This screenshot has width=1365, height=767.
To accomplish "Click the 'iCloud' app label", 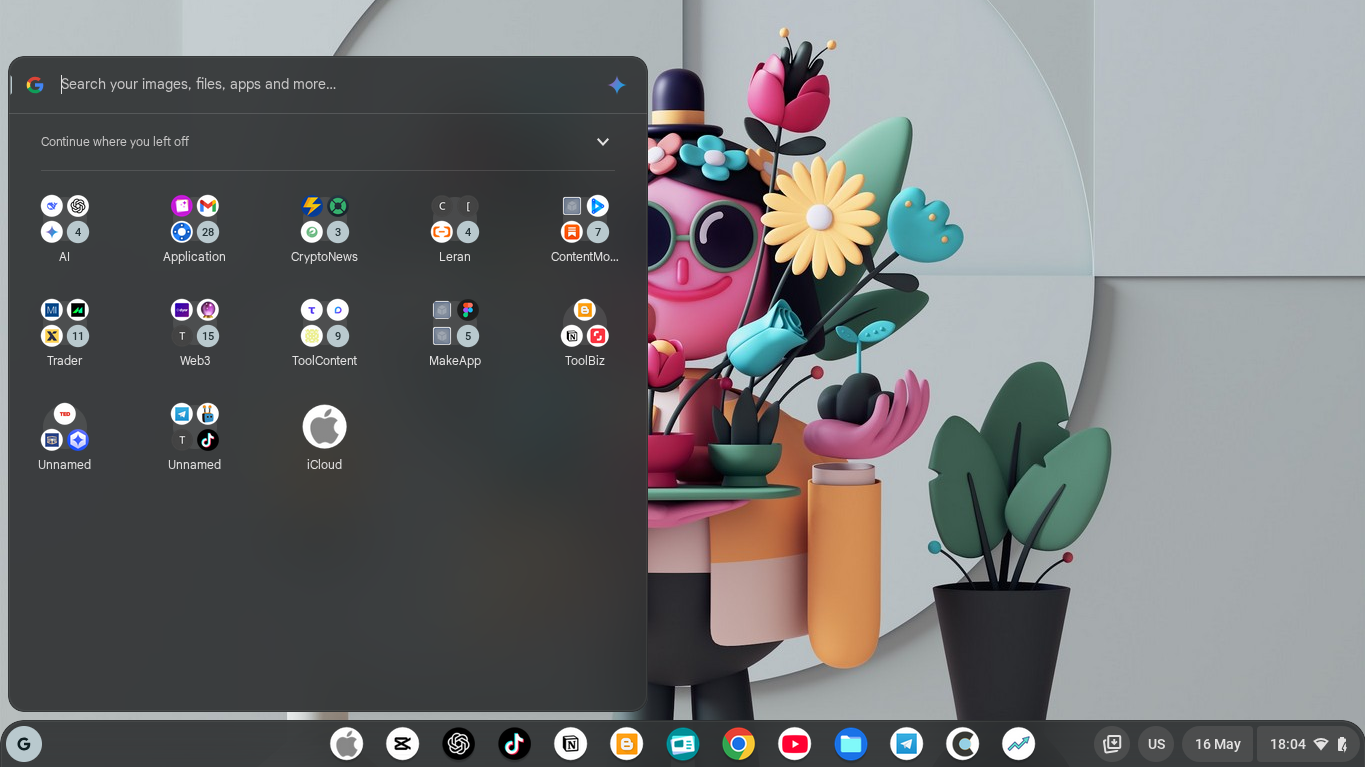I will tap(324, 465).
